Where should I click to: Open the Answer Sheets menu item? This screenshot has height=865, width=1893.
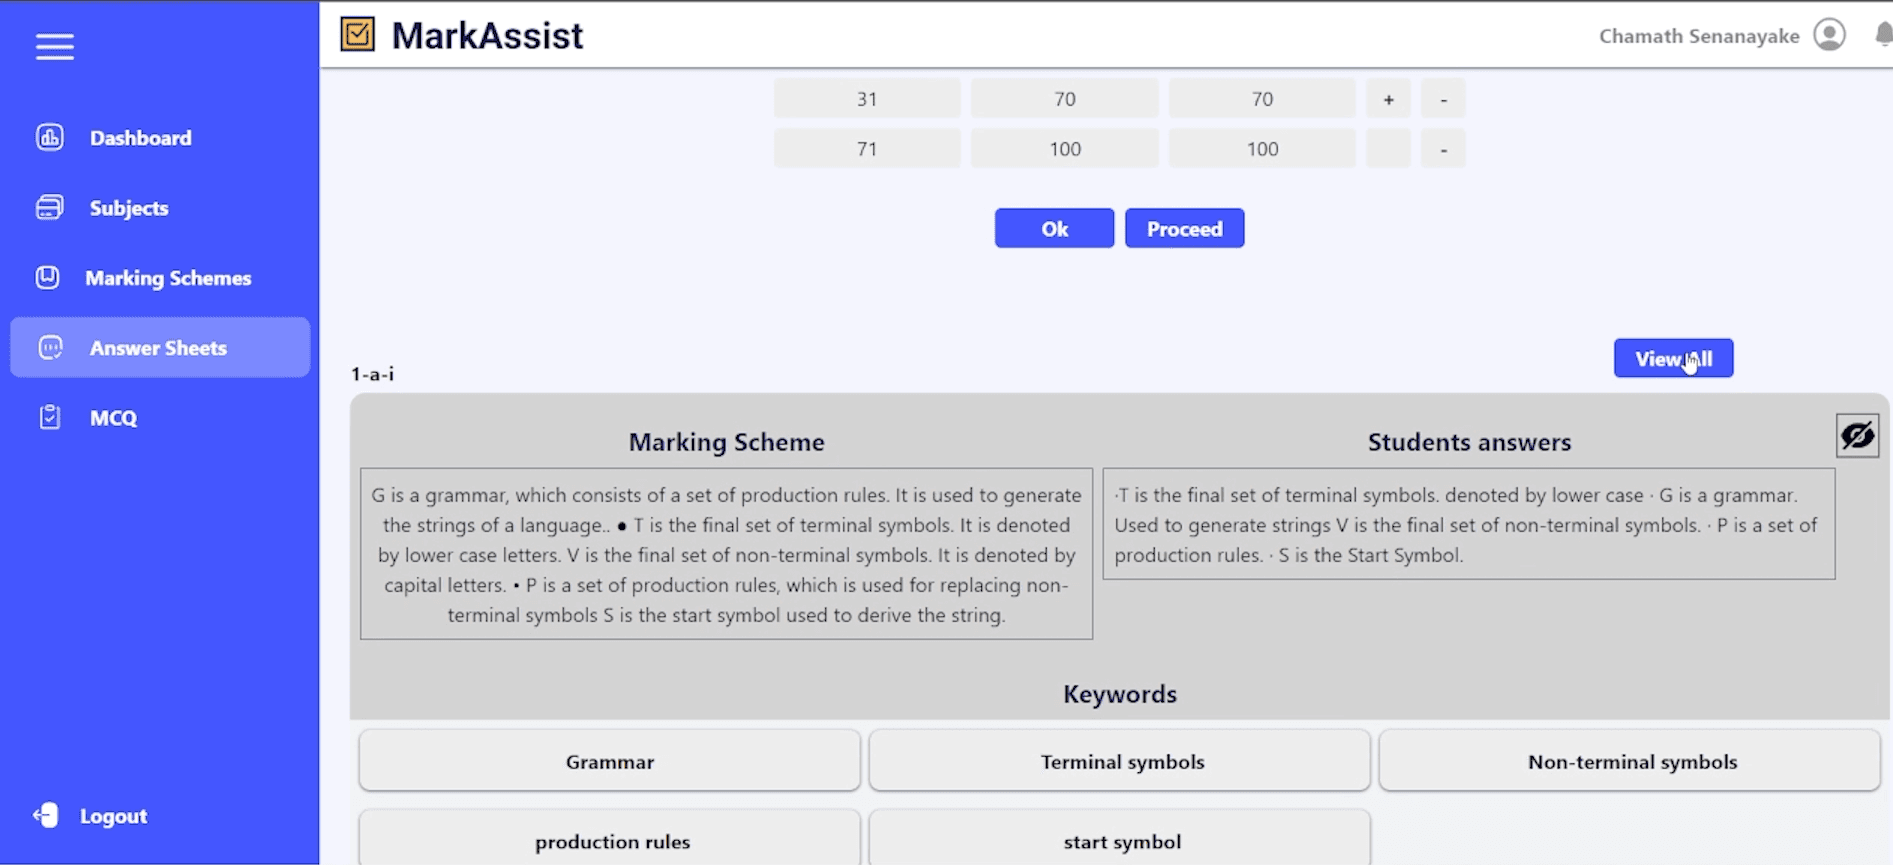click(x=160, y=347)
